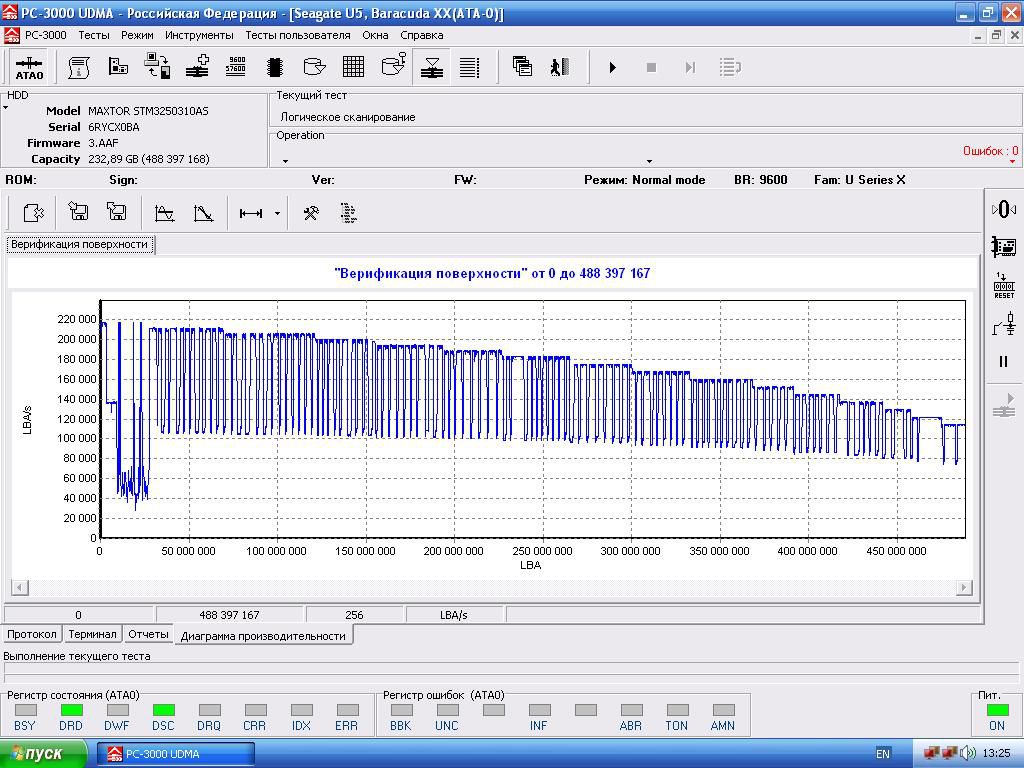The width and height of the screenshot is (1024, 768).
Task: Click the microchip icon in the main toolbar
Action: [x=275, y=67]
